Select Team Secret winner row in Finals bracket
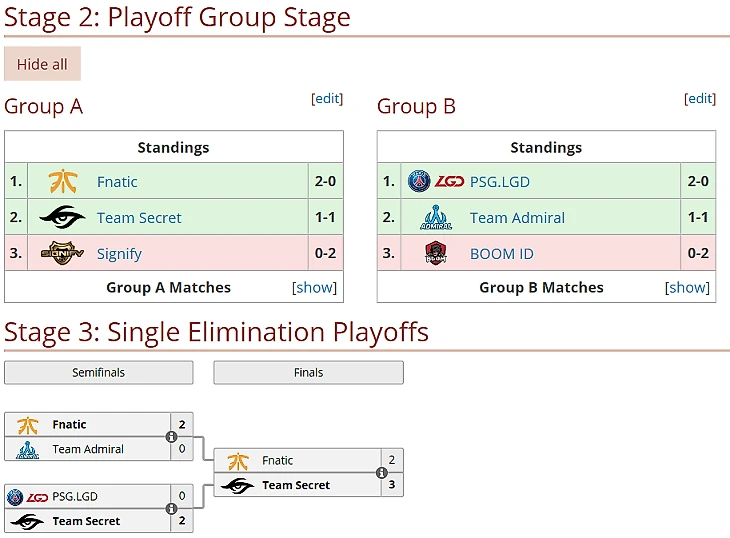Image resolution: width=730 pixels, height=538 pixels. [296, 485]
